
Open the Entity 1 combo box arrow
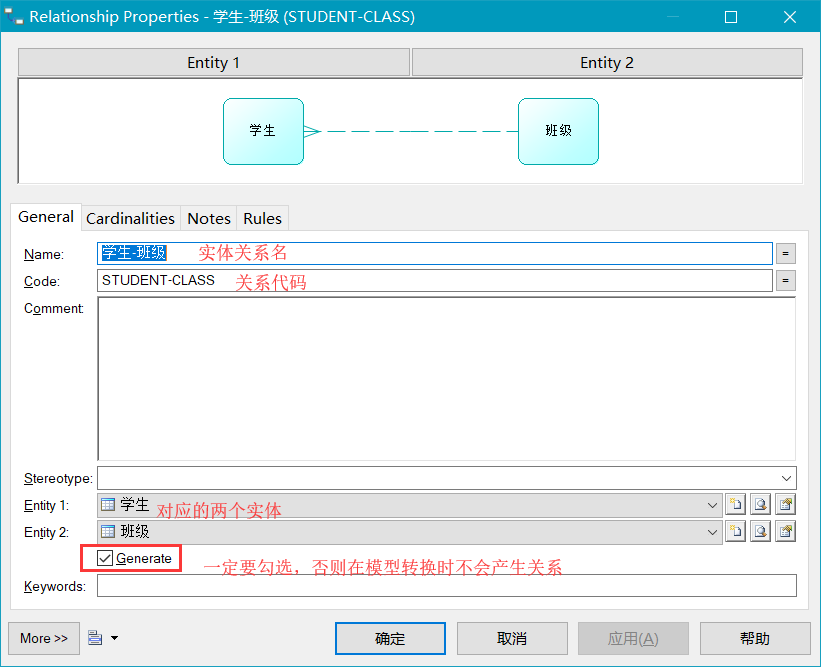tap(711, 505)
